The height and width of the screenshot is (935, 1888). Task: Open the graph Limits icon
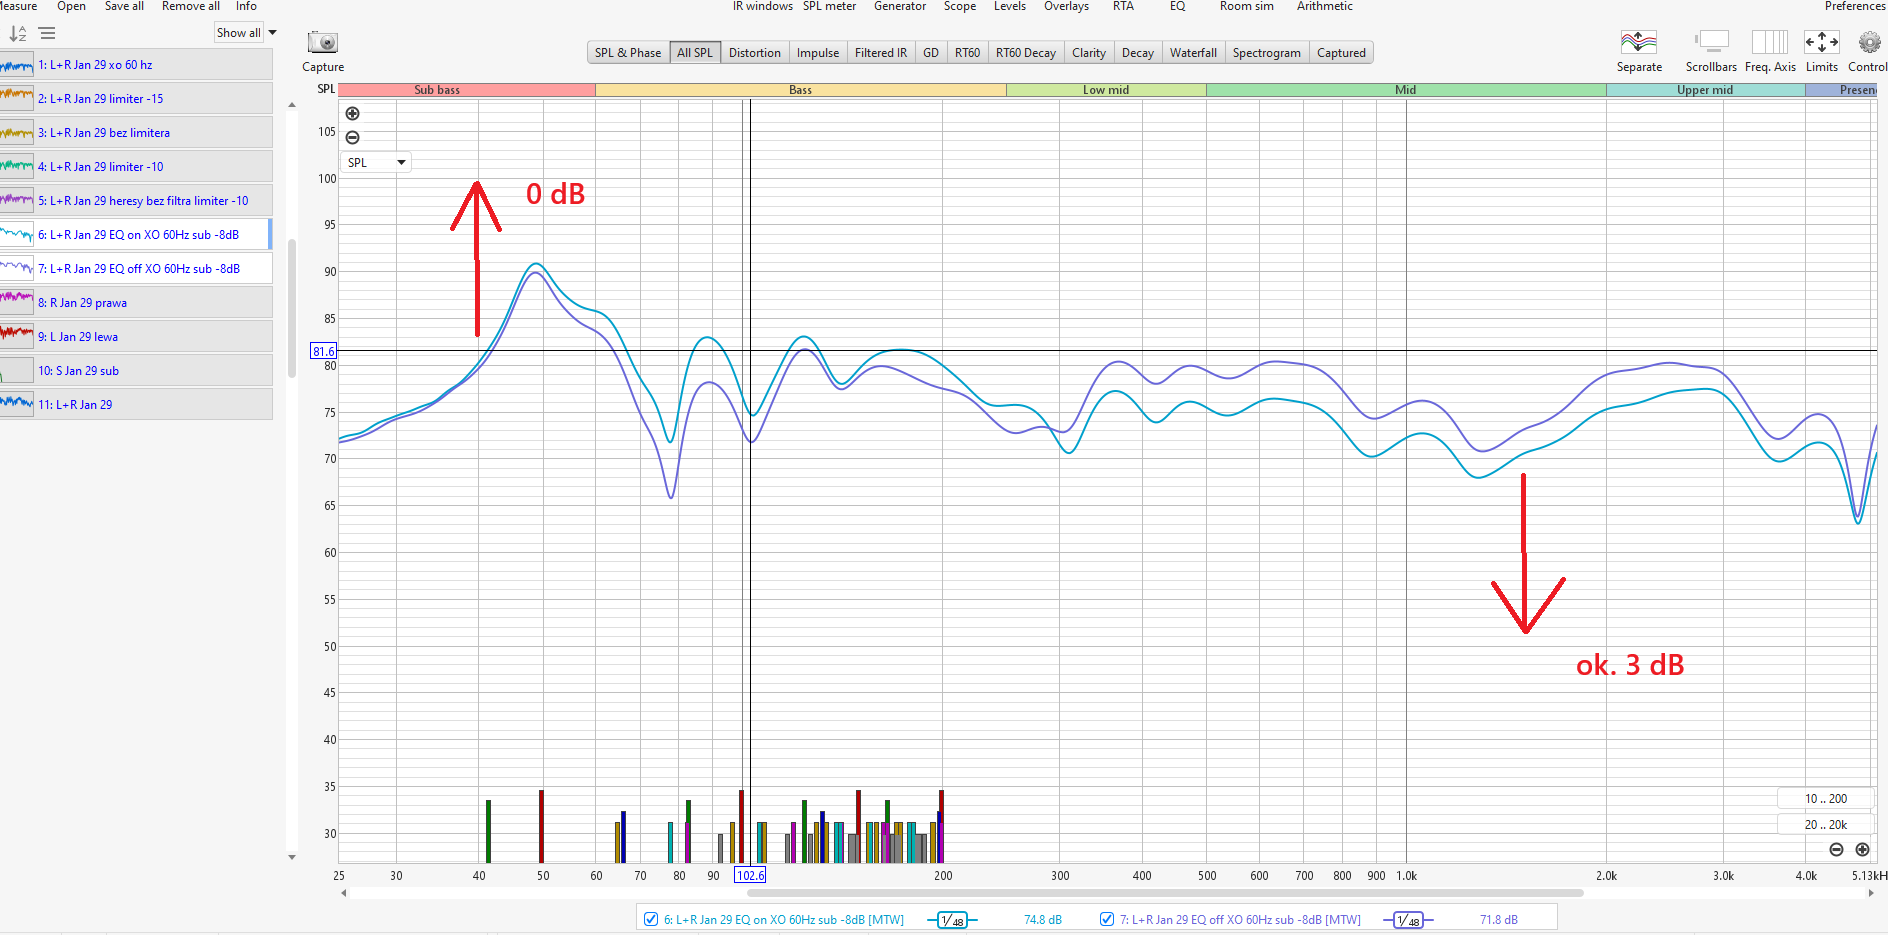(x=1821, y=42)
